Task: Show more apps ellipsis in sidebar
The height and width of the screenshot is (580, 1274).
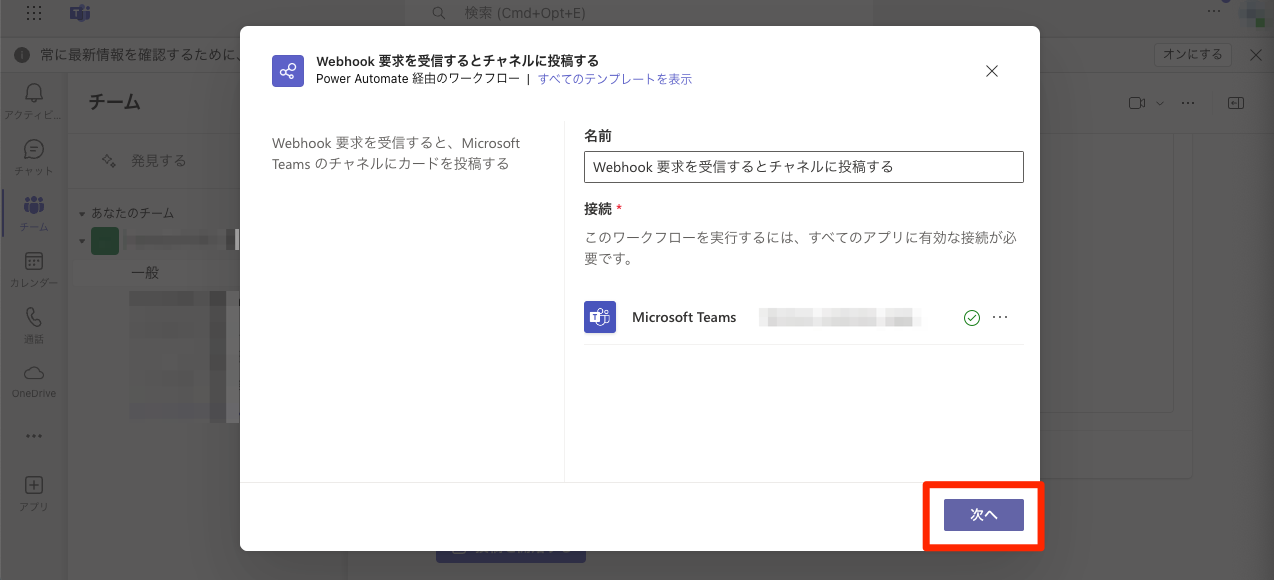Action: 34,436
